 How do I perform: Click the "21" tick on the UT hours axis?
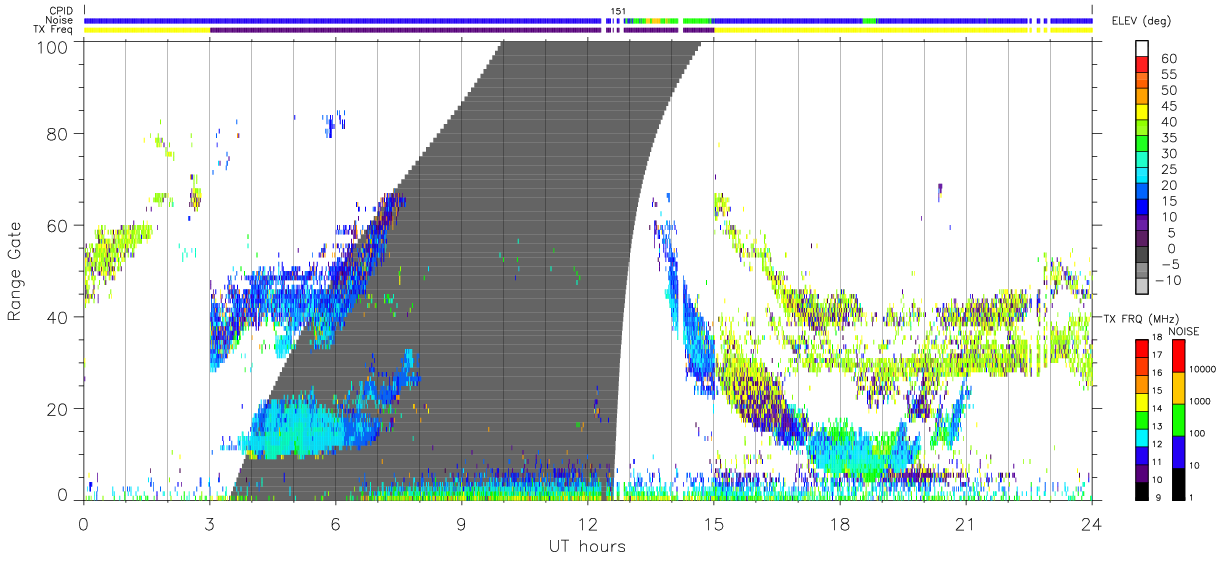click(965, 524)
